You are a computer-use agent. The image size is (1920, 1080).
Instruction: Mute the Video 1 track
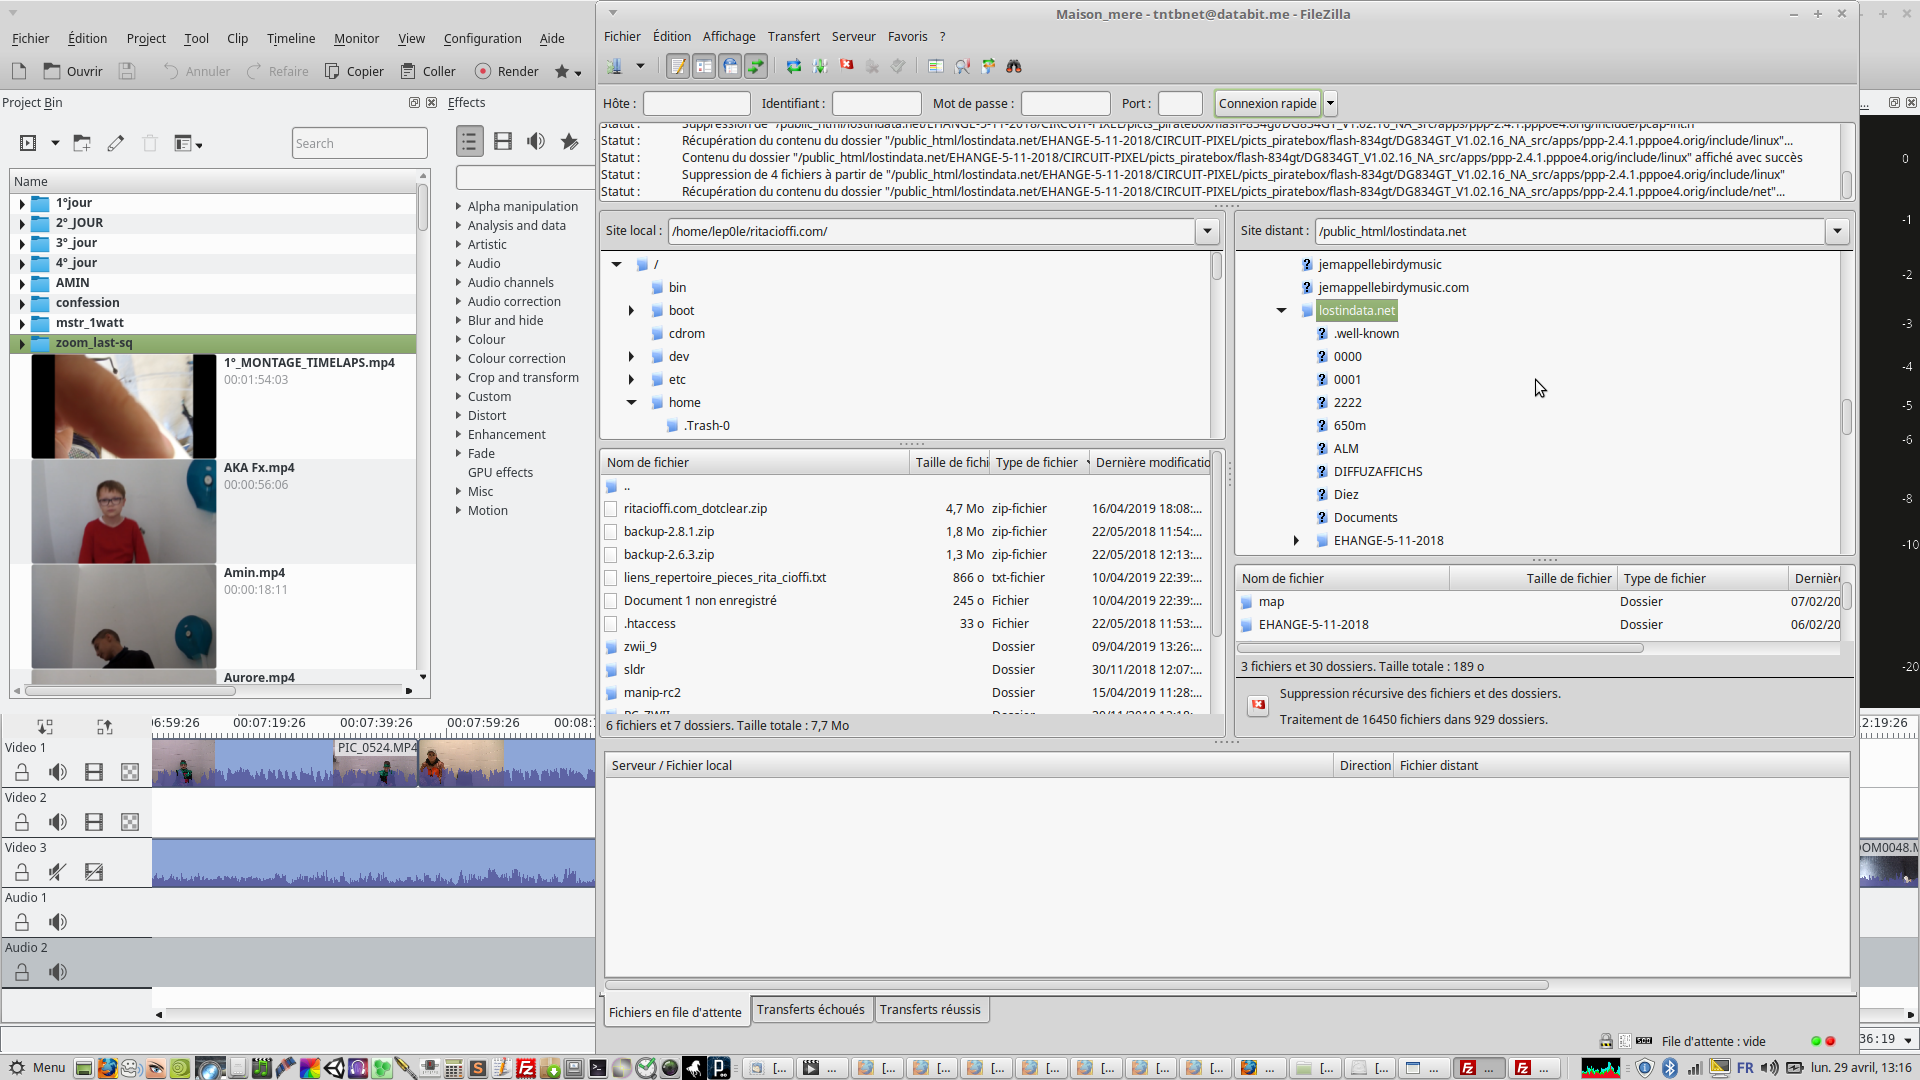tap(58, 772)
